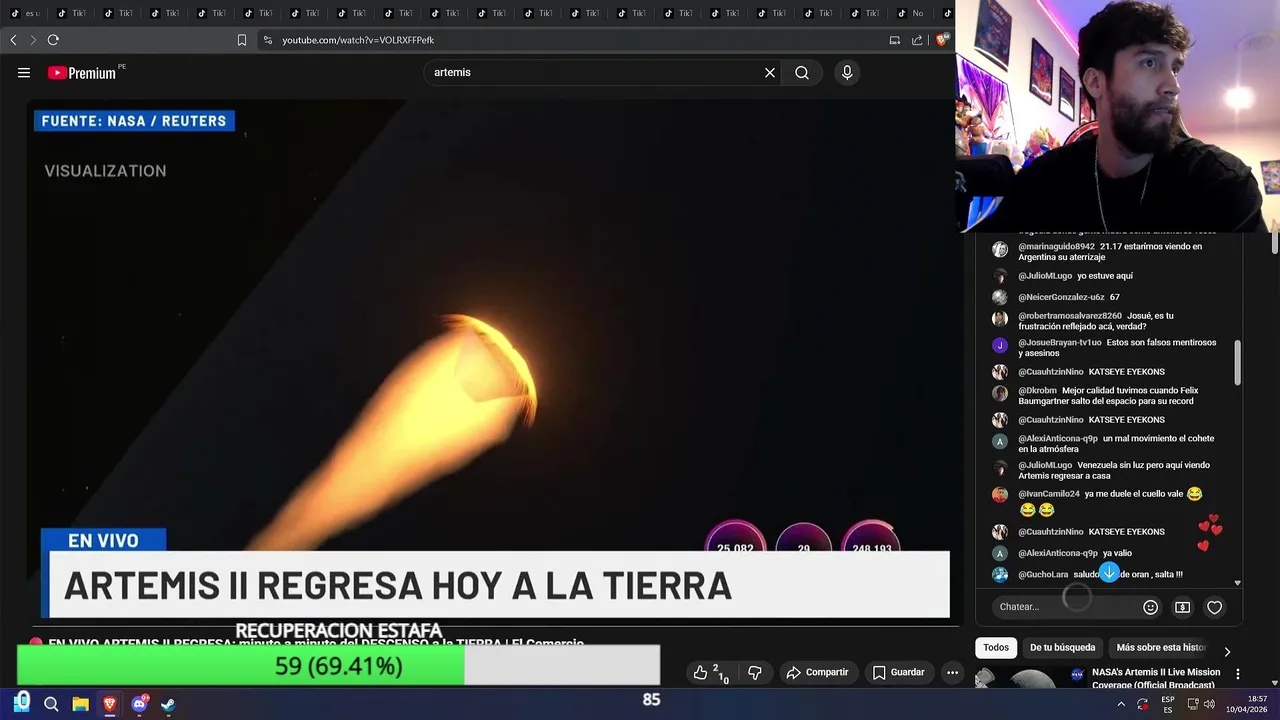Open @JosueBrayan-tv1uo chat username
The height and width of the screenshot is (720, 1280).
point(1059,342)
